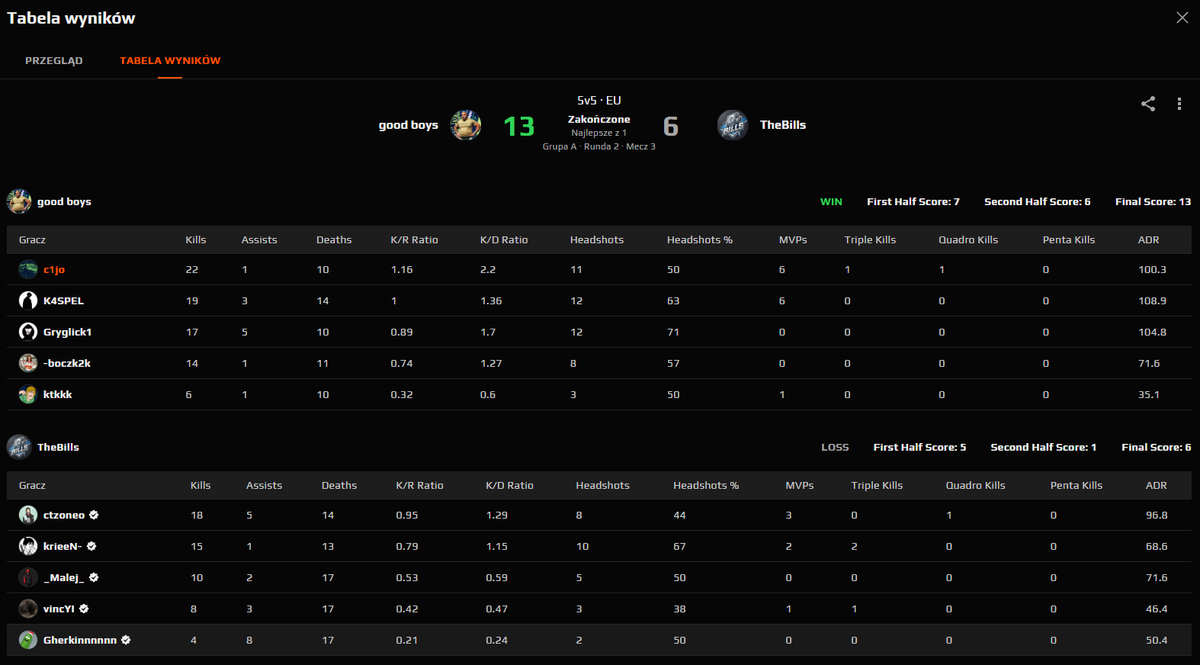The image size is (1200, 665).
Task: Open TheBills team name in score header
Action: tap(783, 125)
